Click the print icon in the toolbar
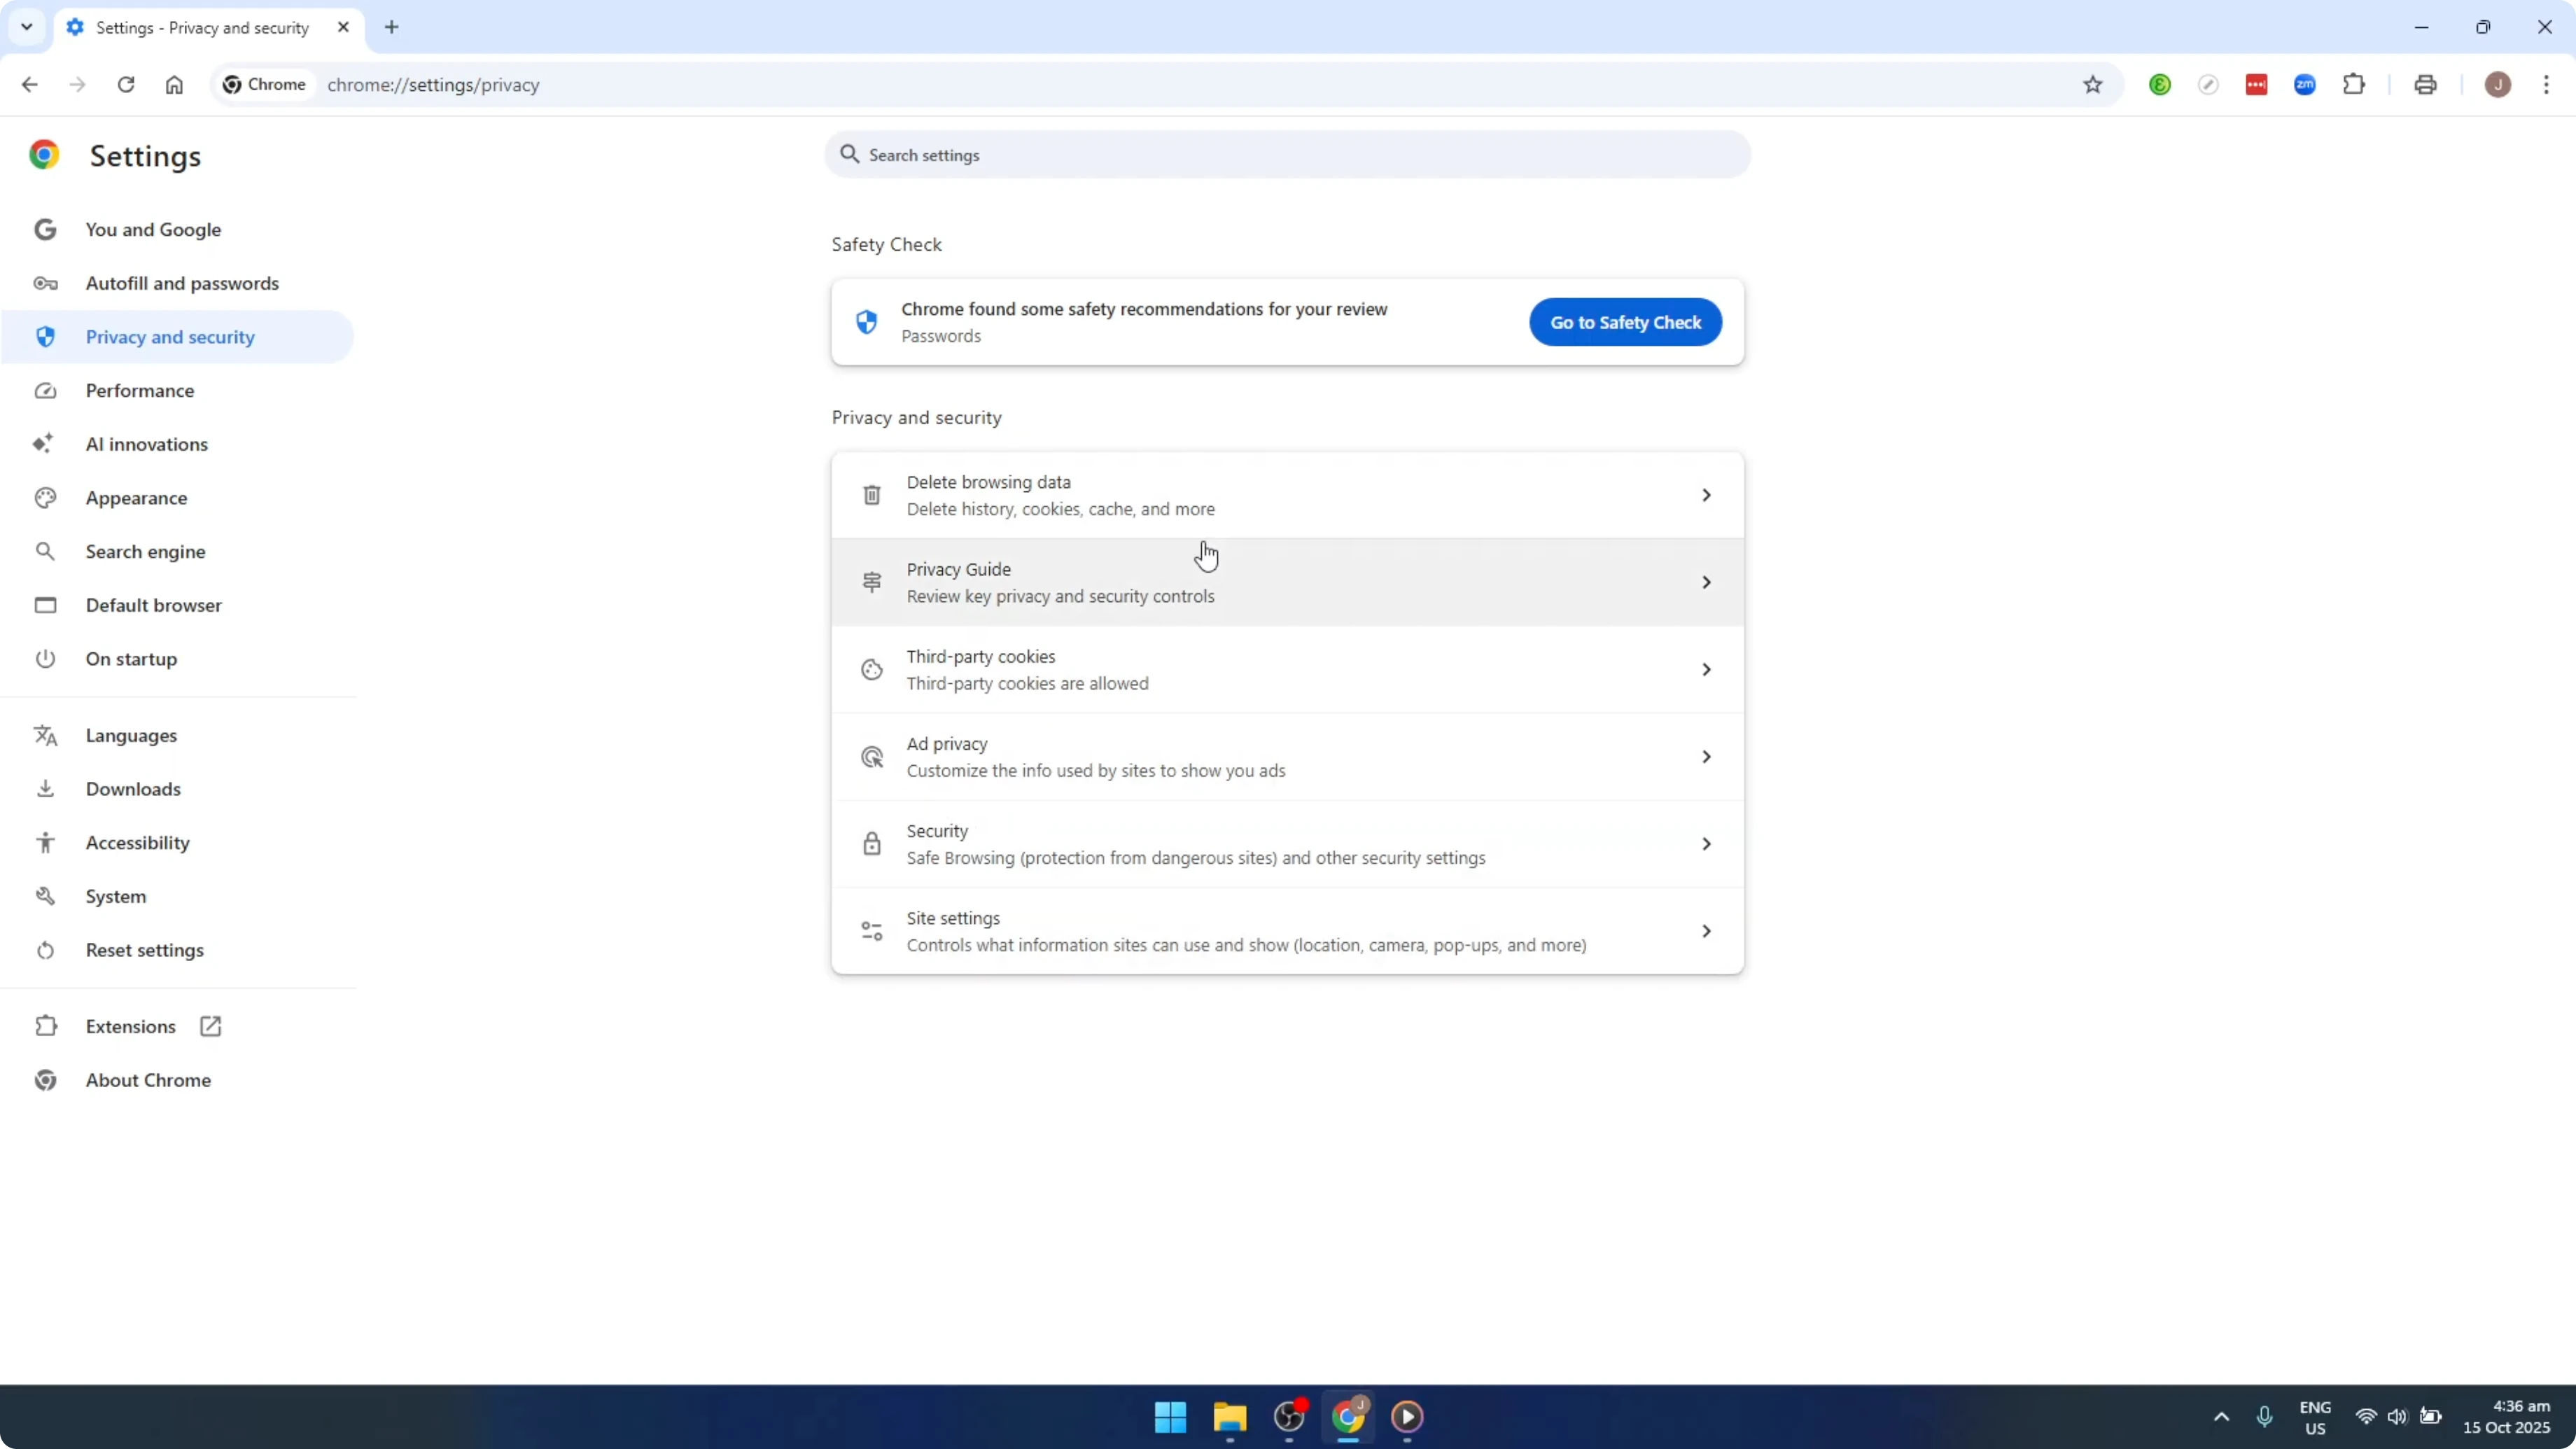This screenshot has height=1449, width=2576. click(2426, 84)
